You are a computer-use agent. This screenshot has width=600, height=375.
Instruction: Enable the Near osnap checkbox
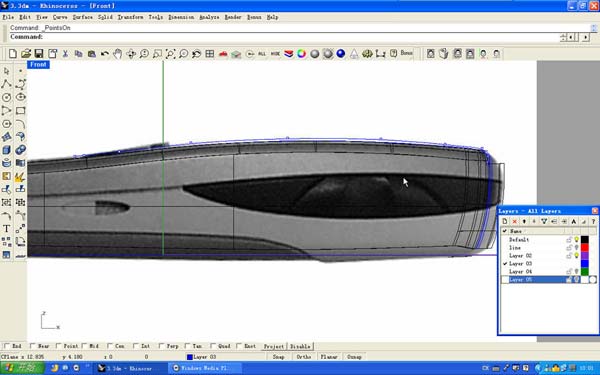(33, 346)
